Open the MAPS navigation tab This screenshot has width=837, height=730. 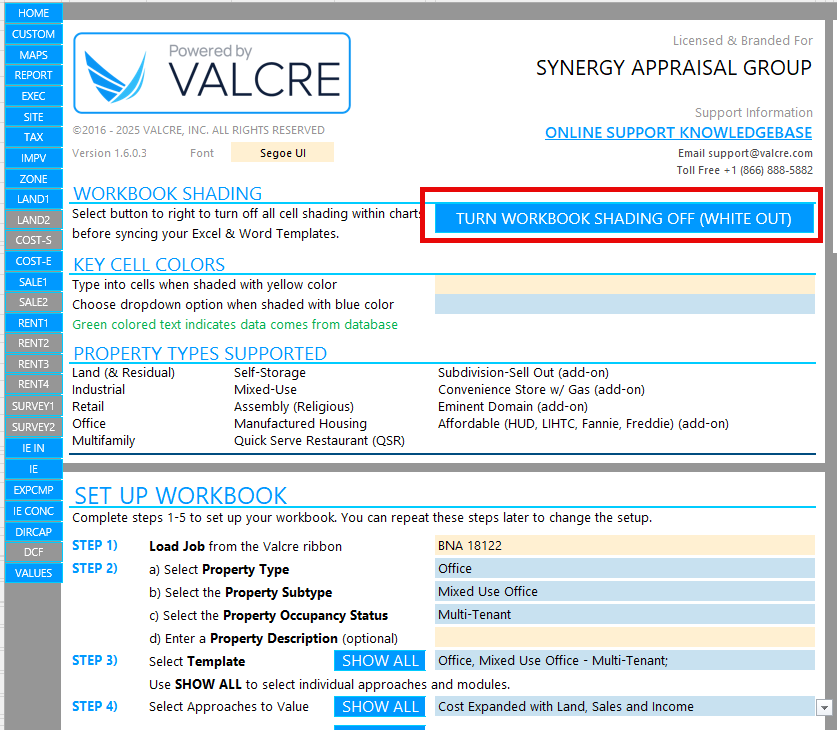tap(34, 55)
